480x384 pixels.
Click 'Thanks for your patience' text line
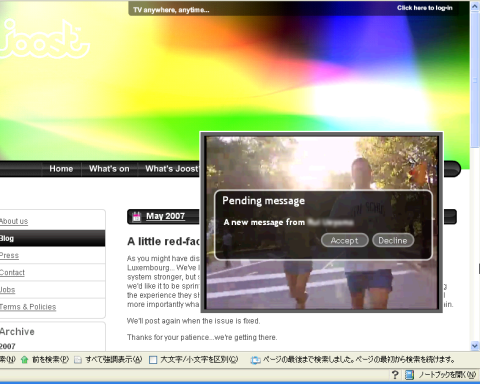[x=202, y=337]
